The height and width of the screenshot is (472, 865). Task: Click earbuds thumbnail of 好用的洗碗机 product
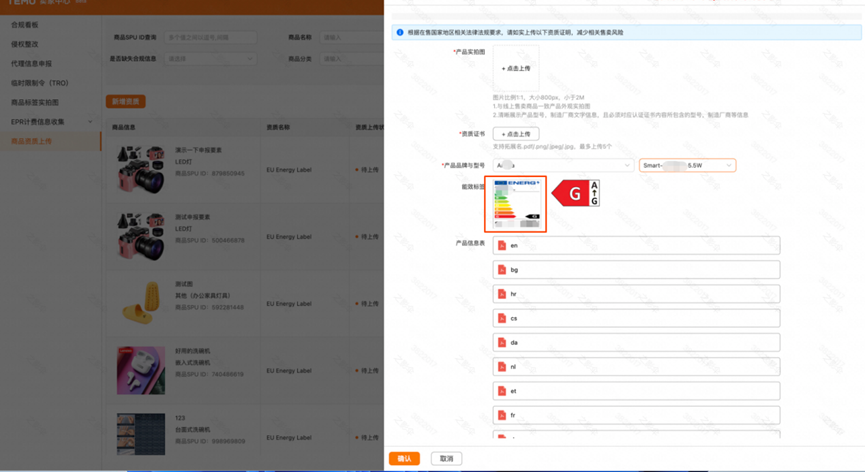[141, 371]
